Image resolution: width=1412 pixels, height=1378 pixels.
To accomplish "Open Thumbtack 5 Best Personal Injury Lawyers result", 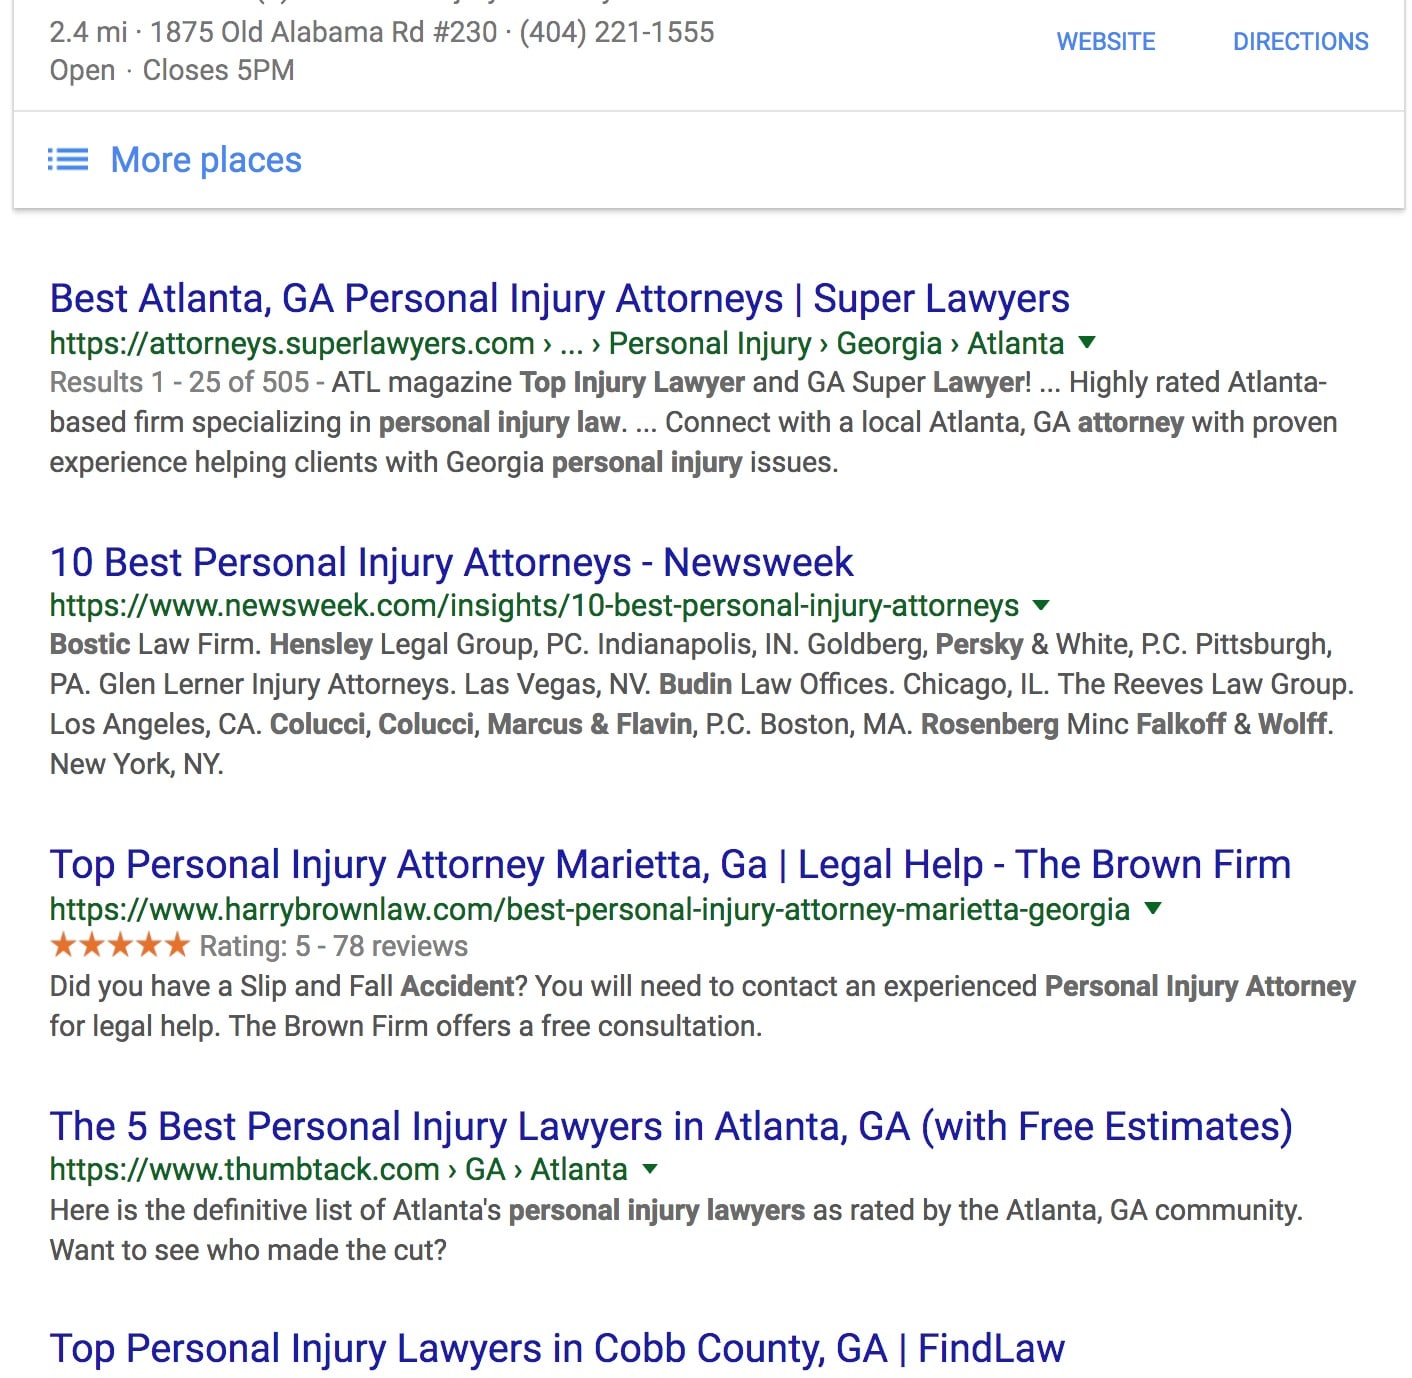I will click(670, 1127).
